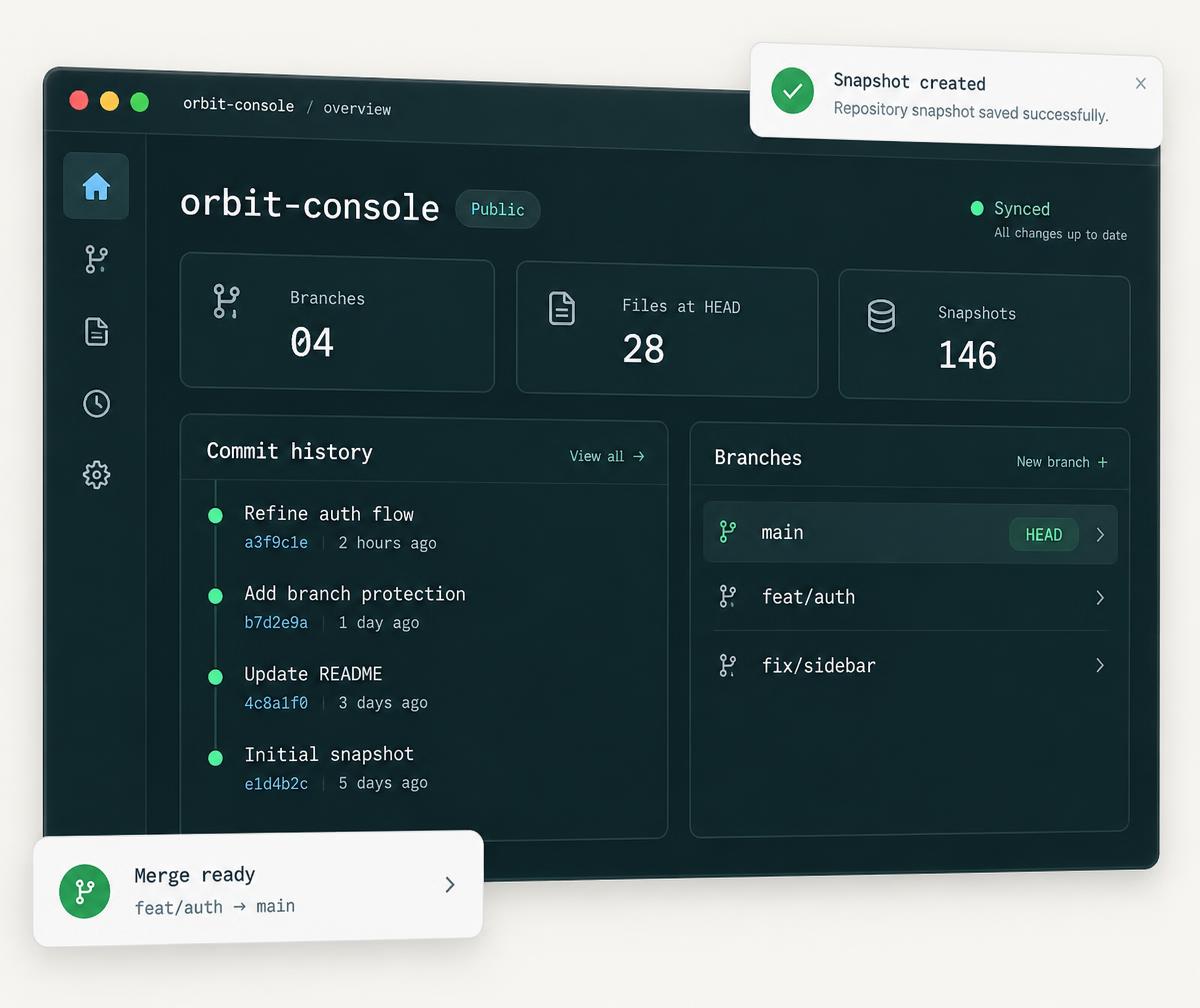Click the Snapshots count 146

[x=968, y=356]
